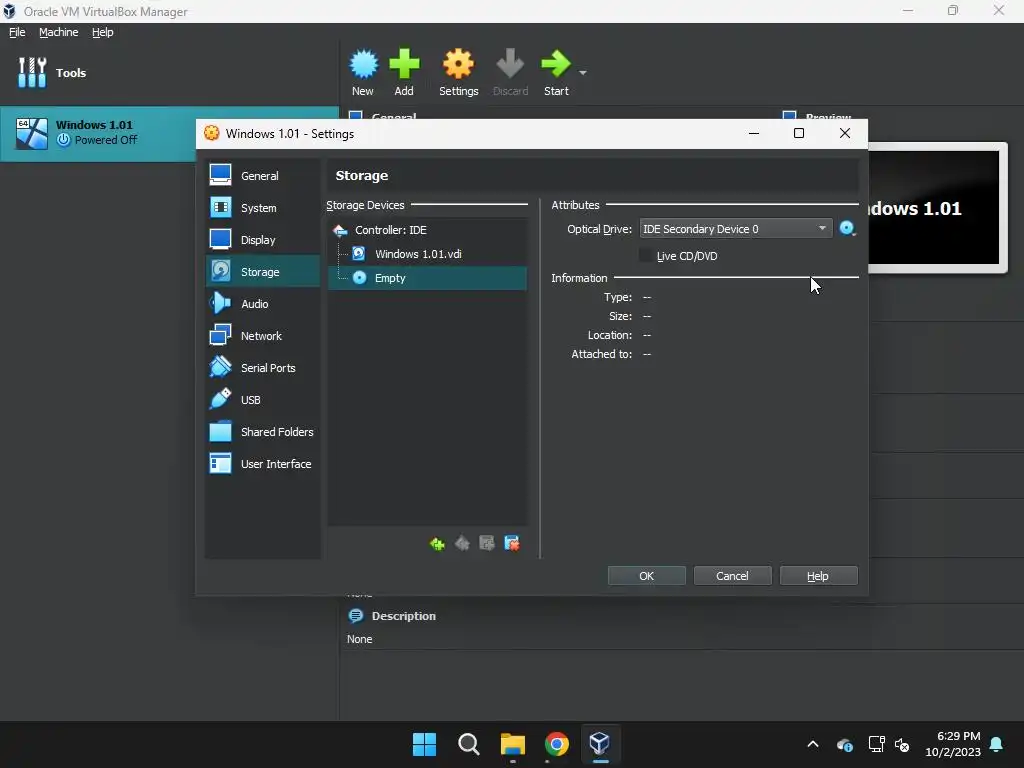Switch to Audio settings category

(263, 304)
